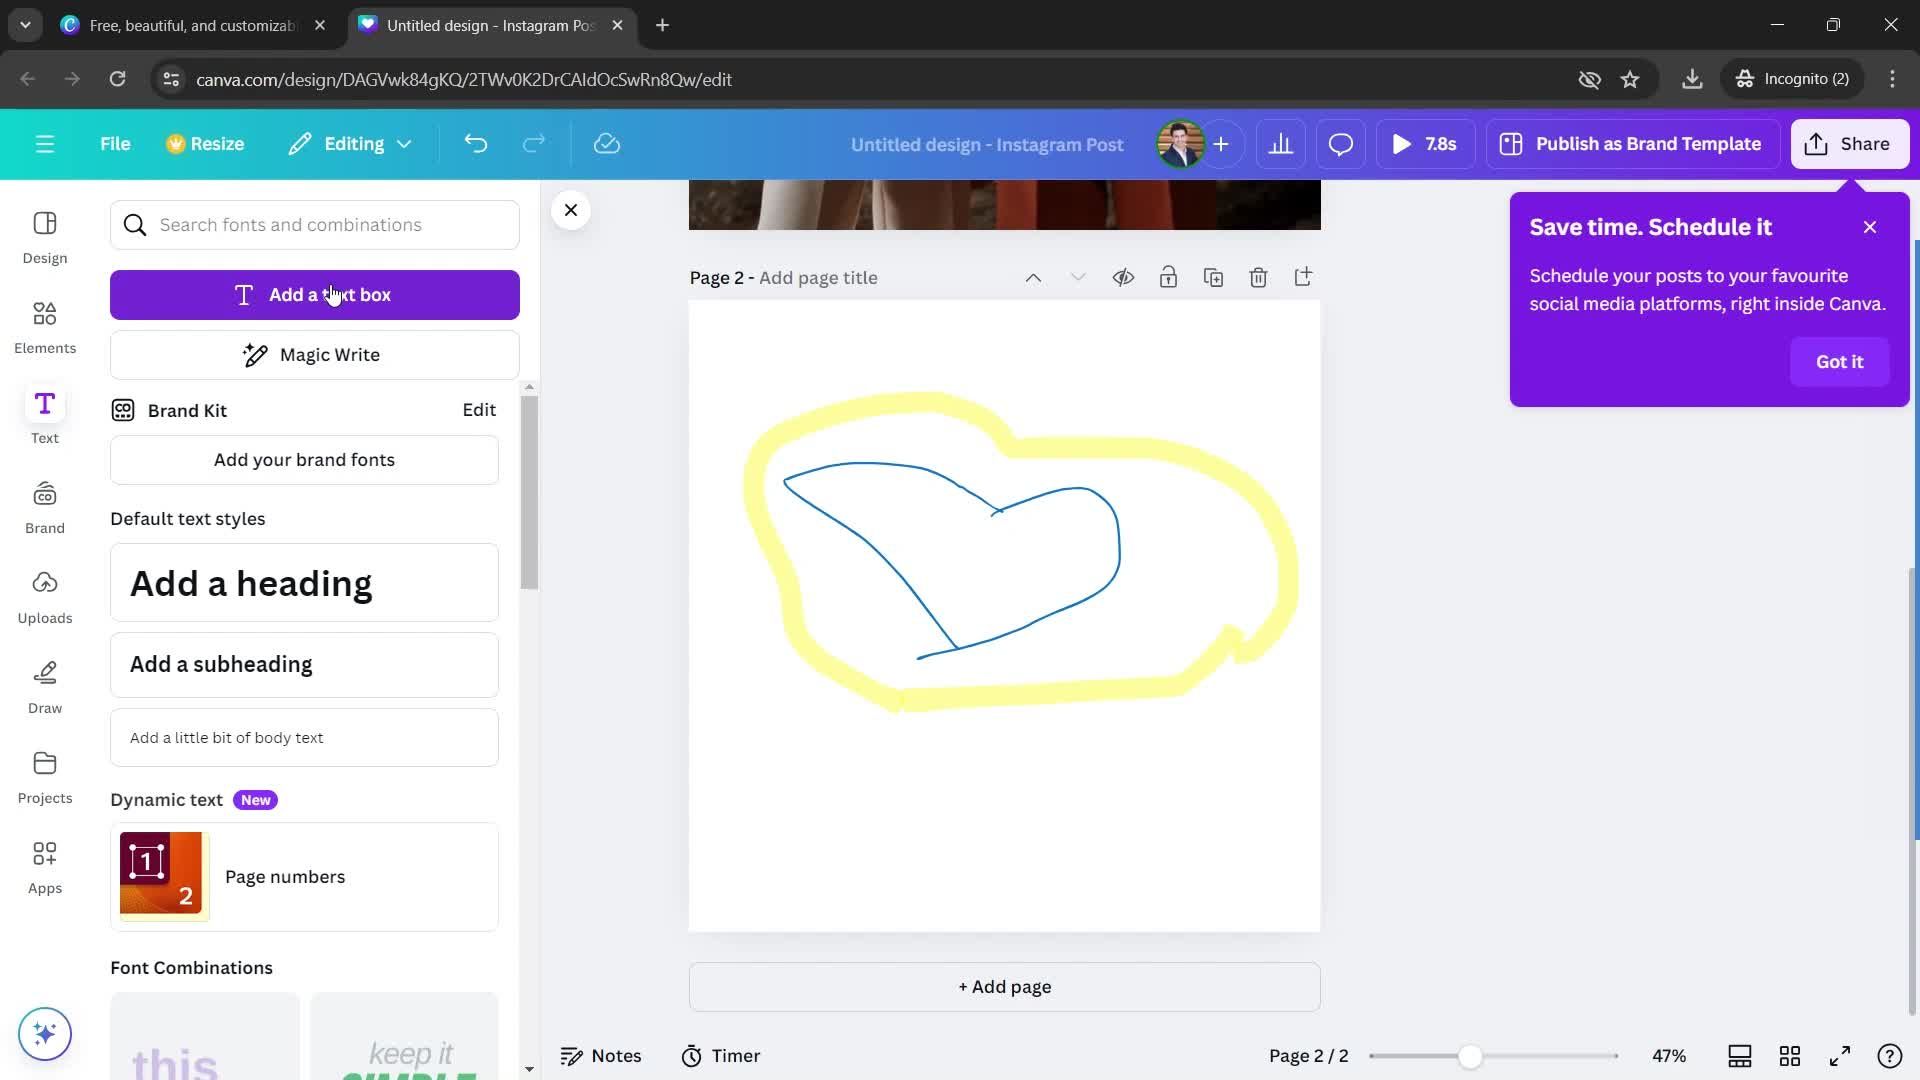Click the Add a heading style

[x=305, y=583]
